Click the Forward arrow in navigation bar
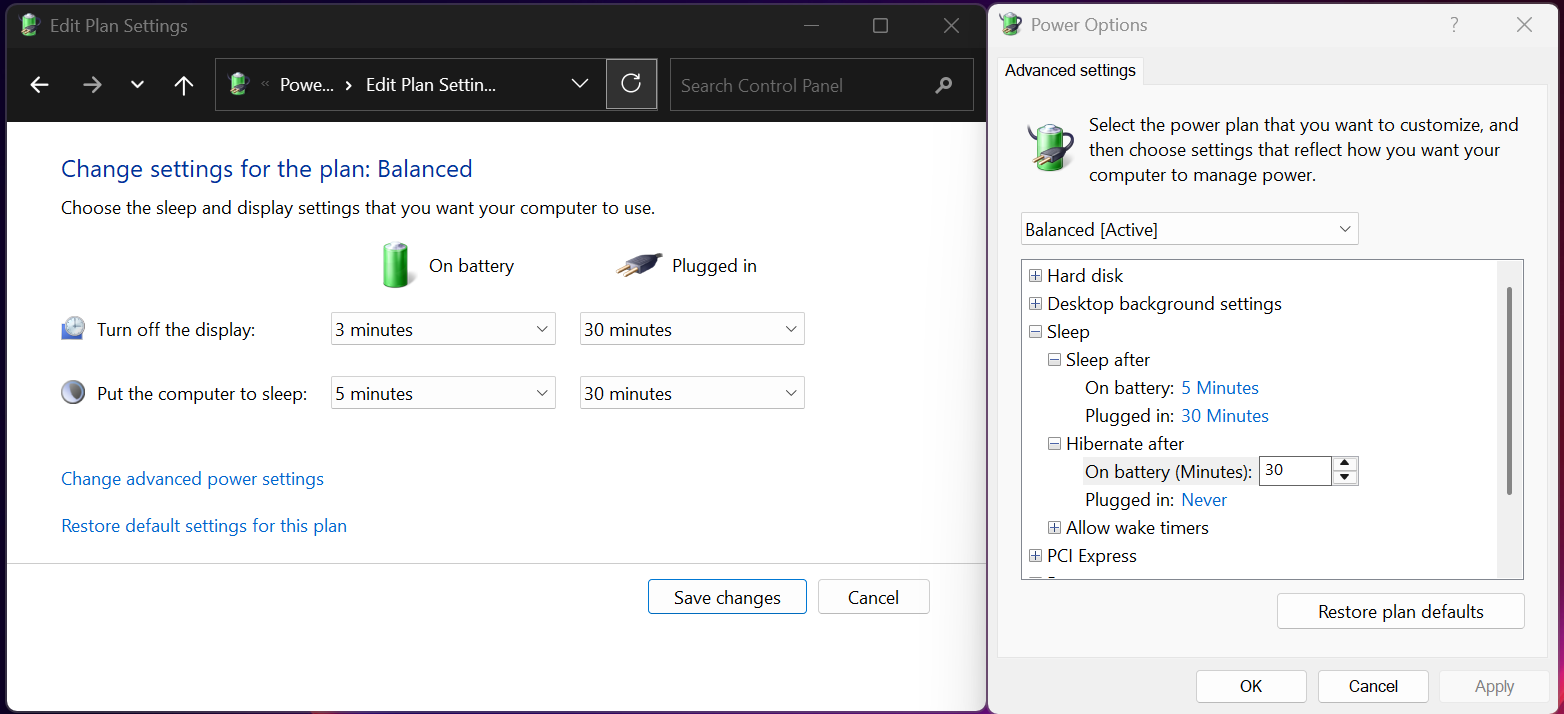This screenshot has height=714, width=1564. coord(92,85)
